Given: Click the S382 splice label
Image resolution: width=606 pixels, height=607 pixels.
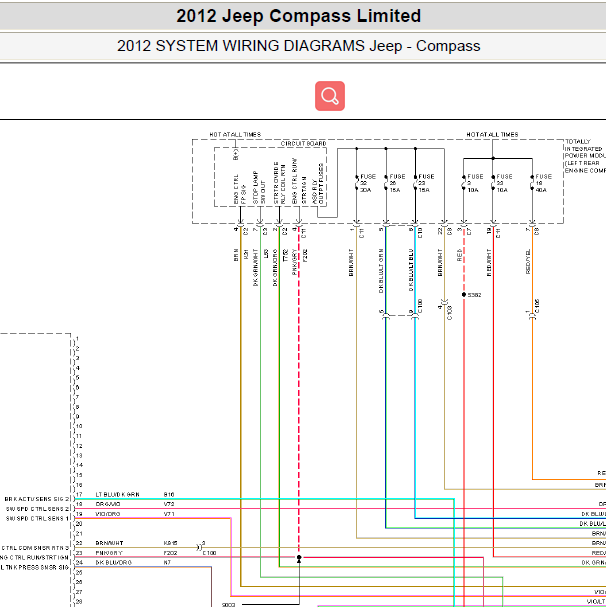Looking at the screenshot, I should coord(474,295).
